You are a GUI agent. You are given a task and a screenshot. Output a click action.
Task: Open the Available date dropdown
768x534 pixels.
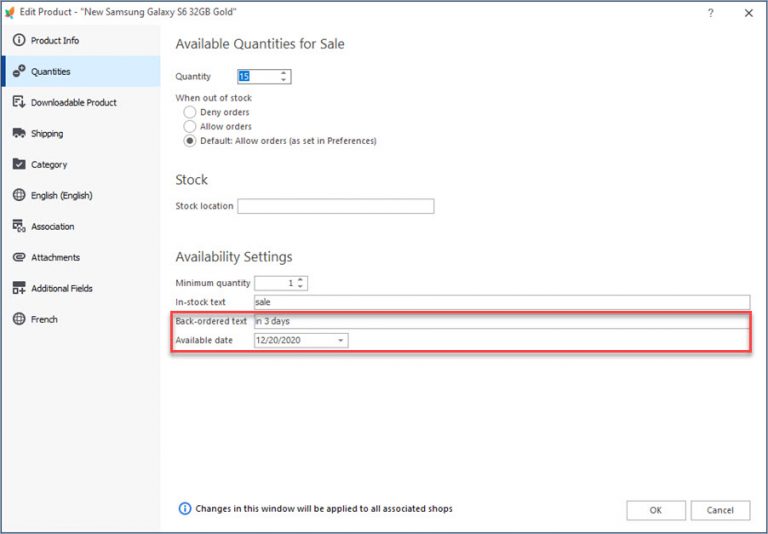[x=341, y=341]
